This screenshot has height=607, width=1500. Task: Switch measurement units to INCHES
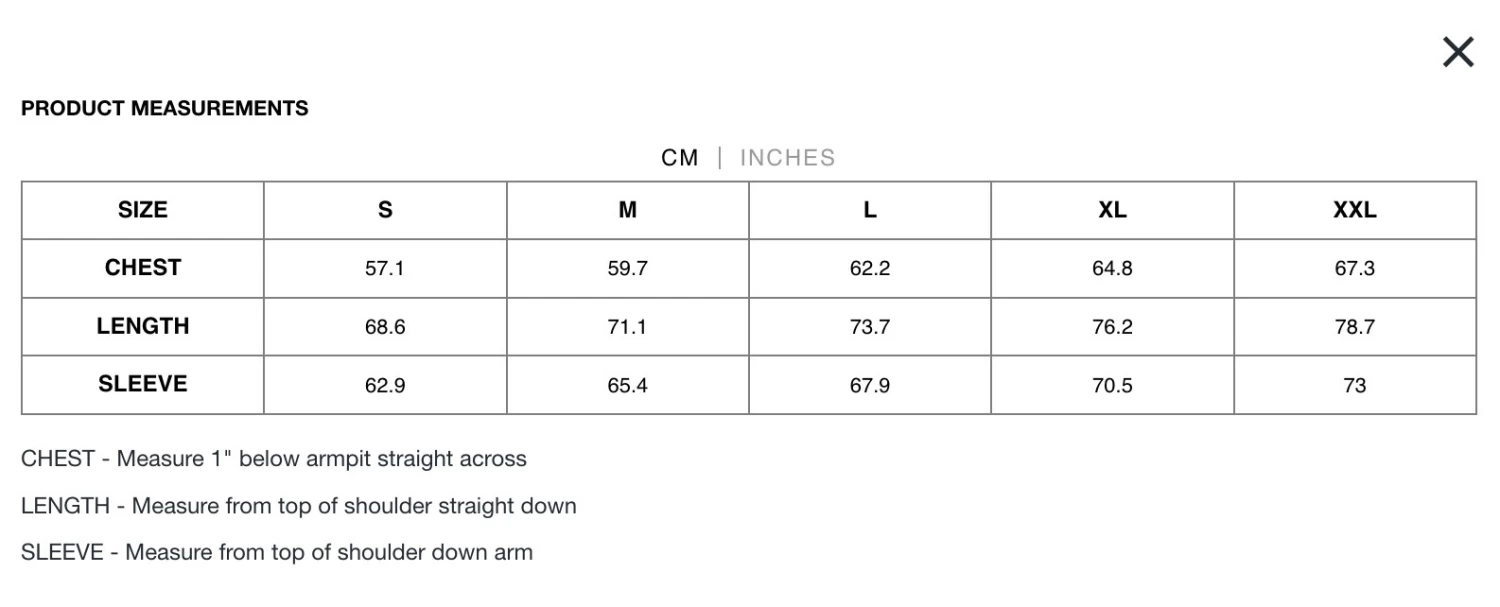pos(787,158)
